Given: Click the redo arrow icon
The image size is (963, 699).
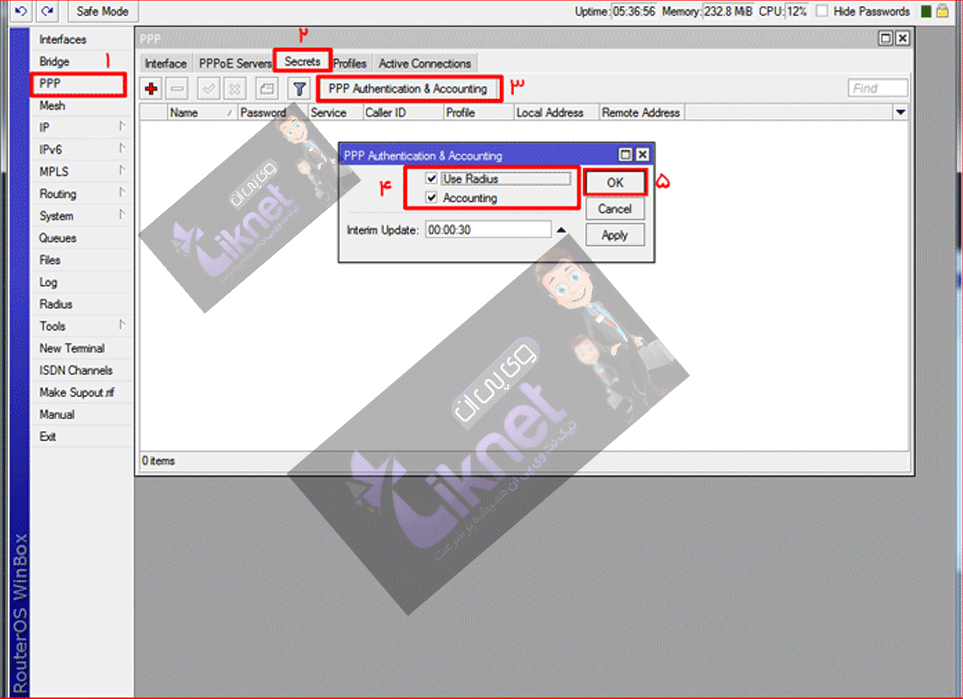Looking at the screenshot, I should 47,11.
